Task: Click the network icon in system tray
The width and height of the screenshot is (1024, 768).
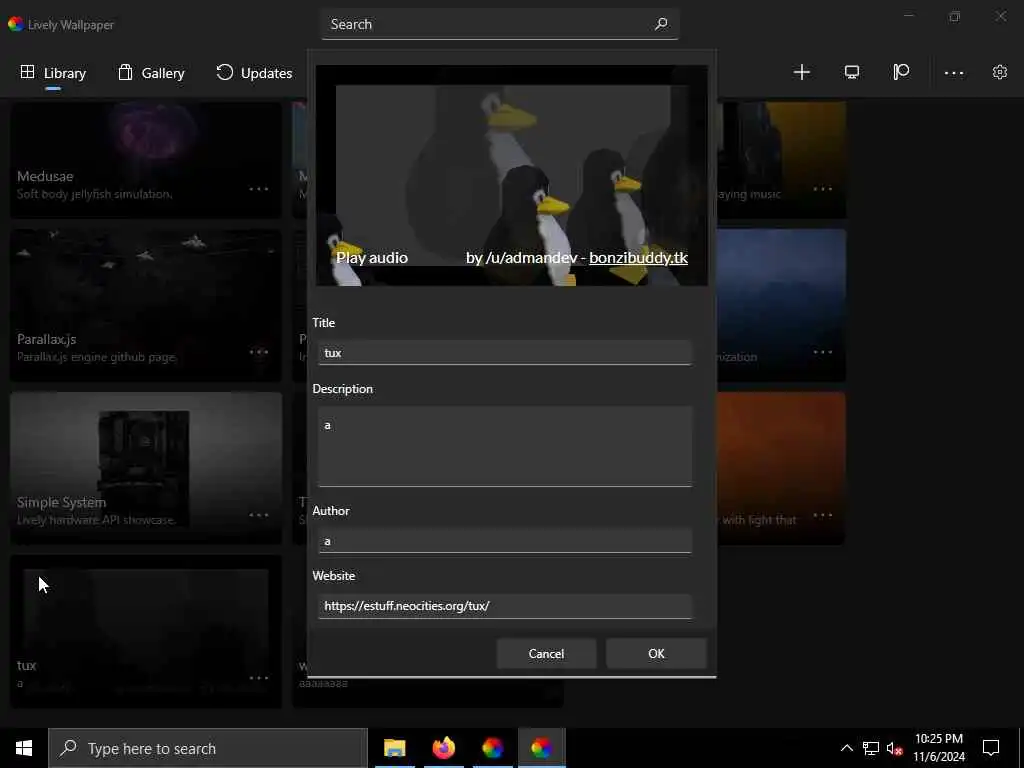Action: (871, 748)
